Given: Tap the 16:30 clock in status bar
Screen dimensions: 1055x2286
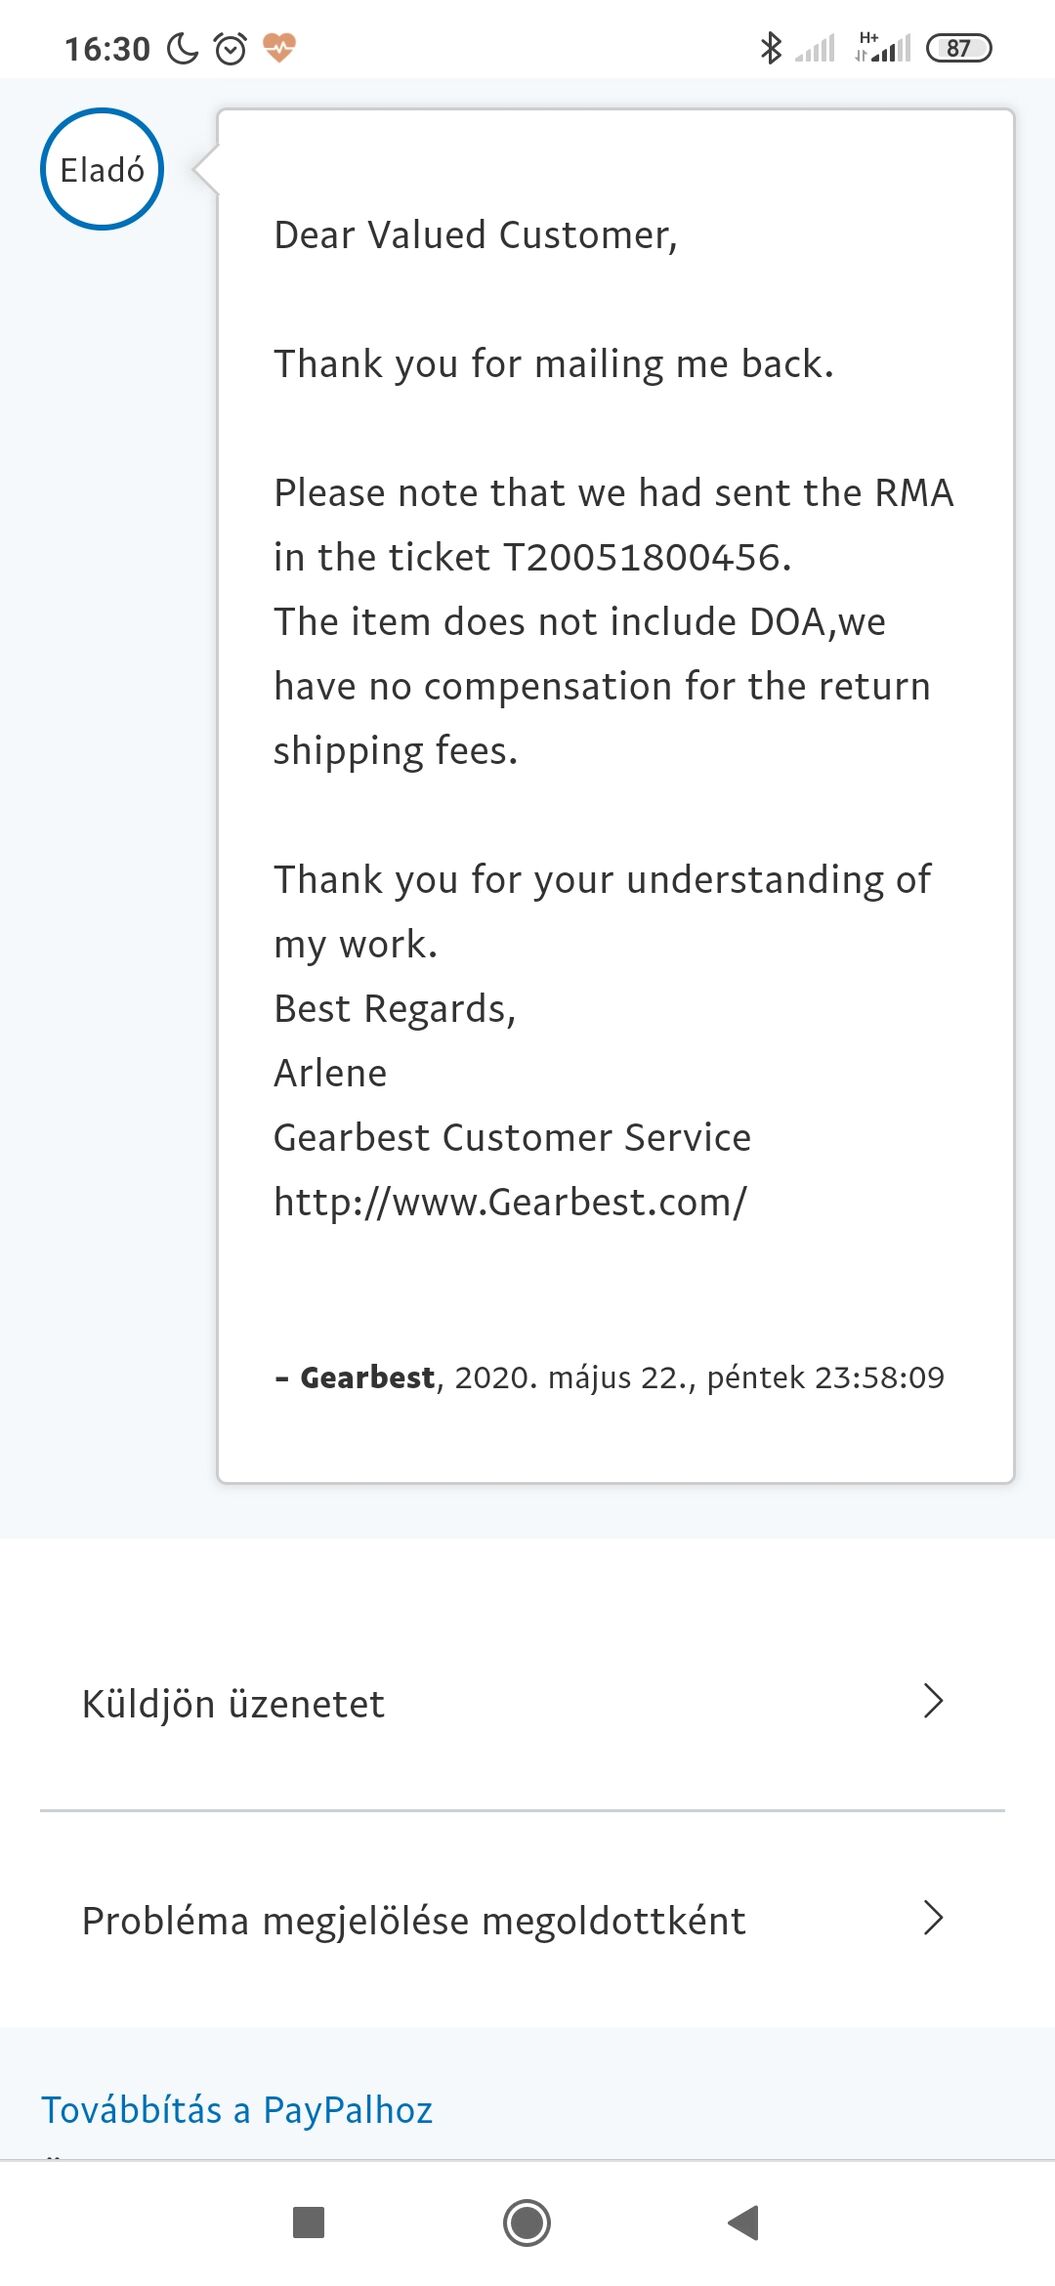Looking at the screenshot, I should 107,49.
